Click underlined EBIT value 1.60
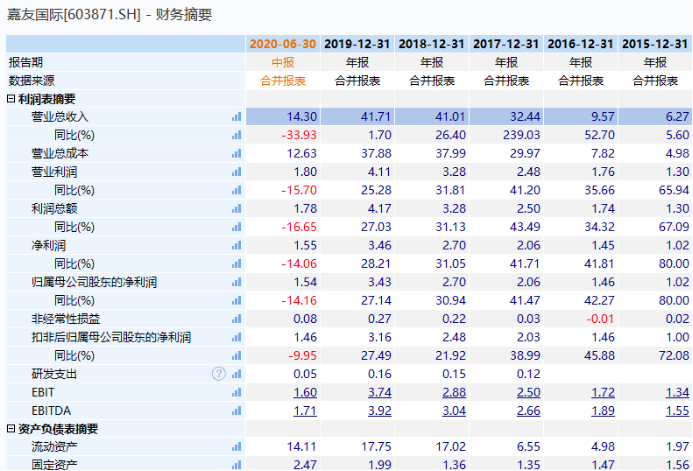Screen dimensions: 693x471 (x=304, y=393)
